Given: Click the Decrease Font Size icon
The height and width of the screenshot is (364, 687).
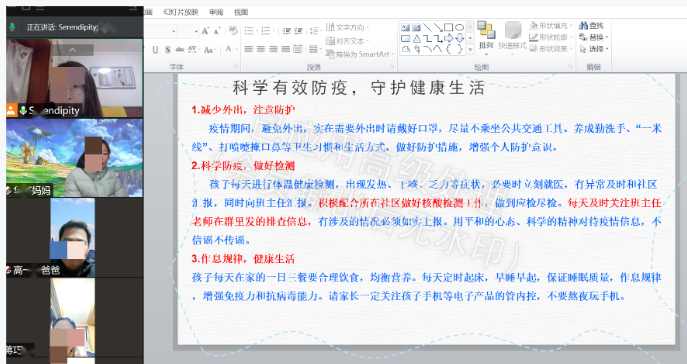Looking at the screenshot, I should pyautogui.click(x=216, y=31).
